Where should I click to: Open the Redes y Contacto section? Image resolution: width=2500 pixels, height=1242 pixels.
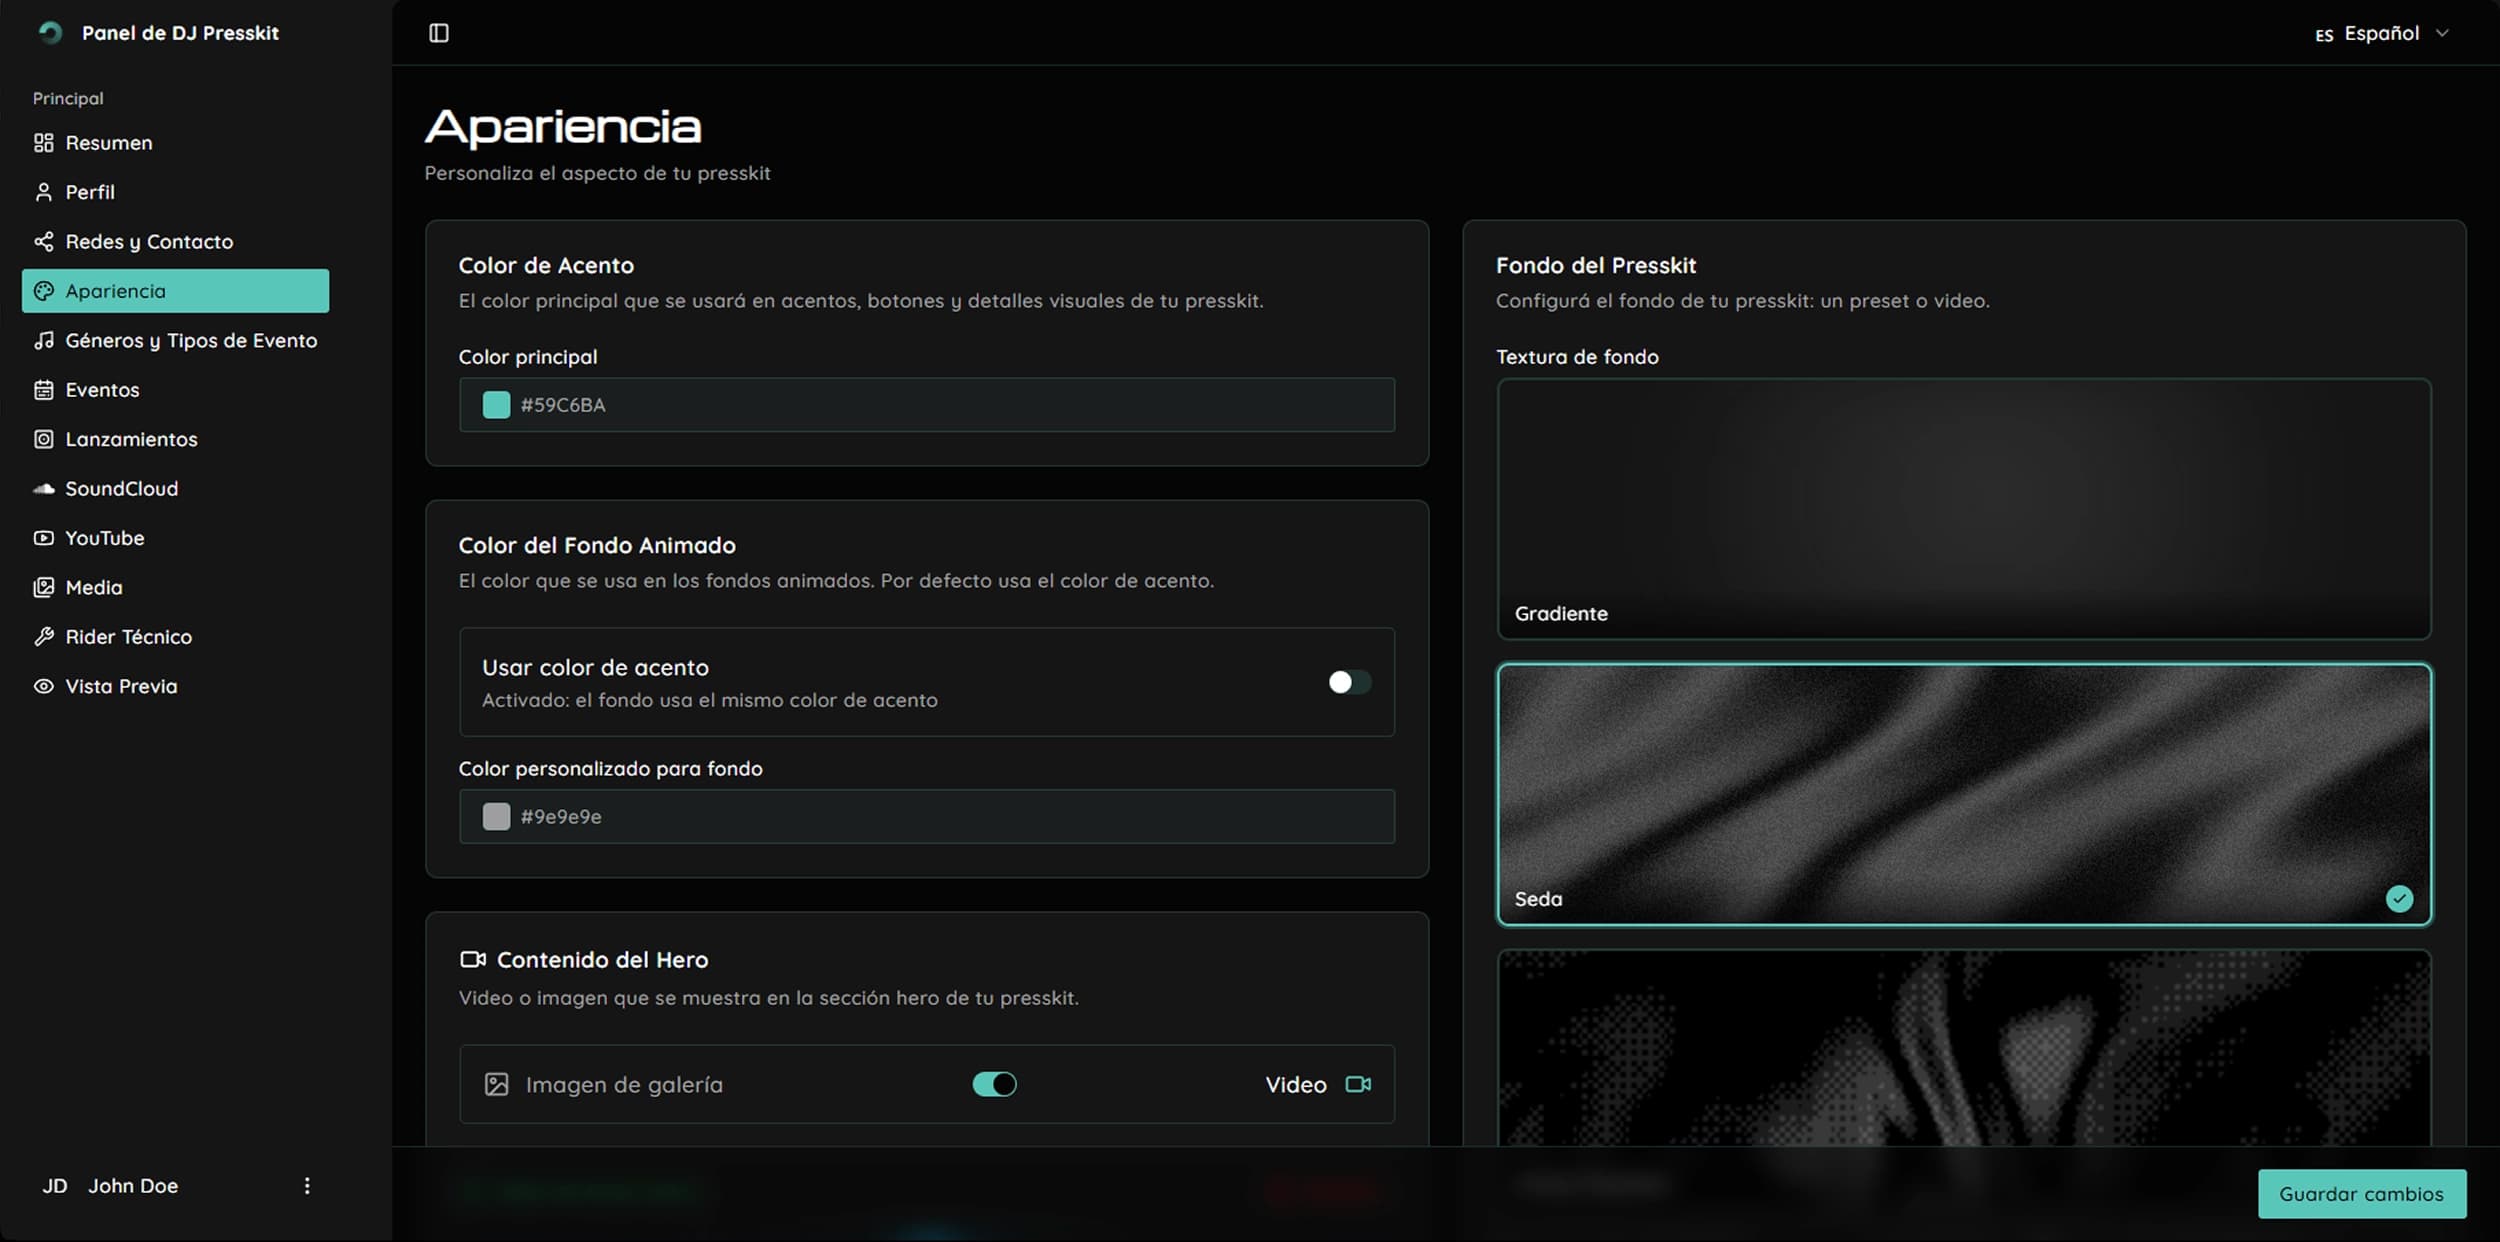[x=148, y=241]
